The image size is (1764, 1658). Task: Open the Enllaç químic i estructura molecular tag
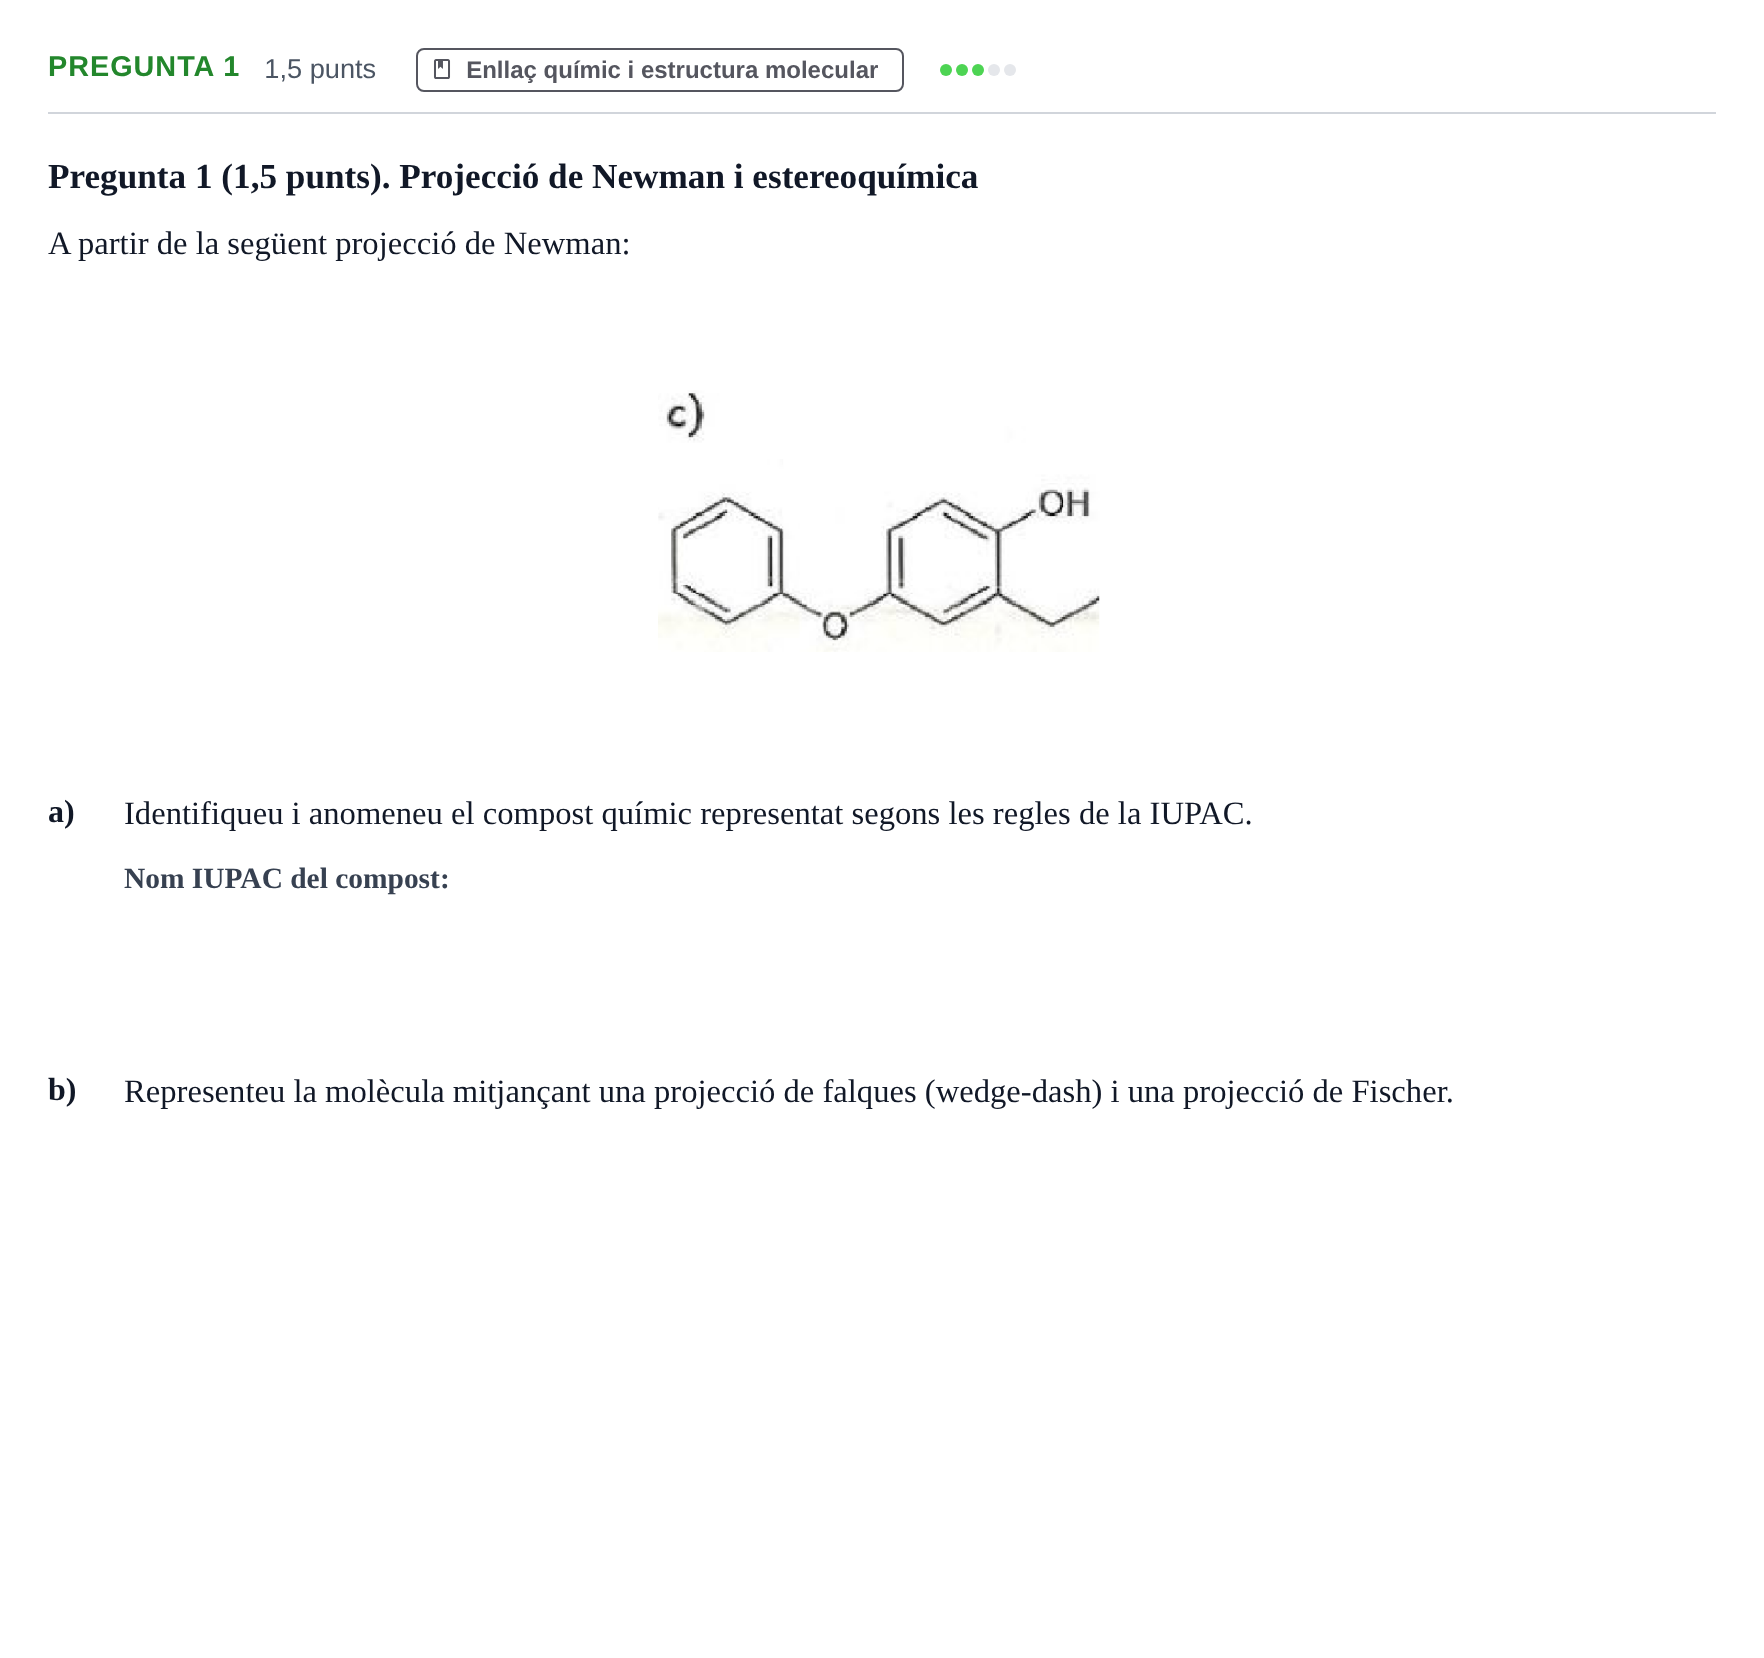[660, 70]
